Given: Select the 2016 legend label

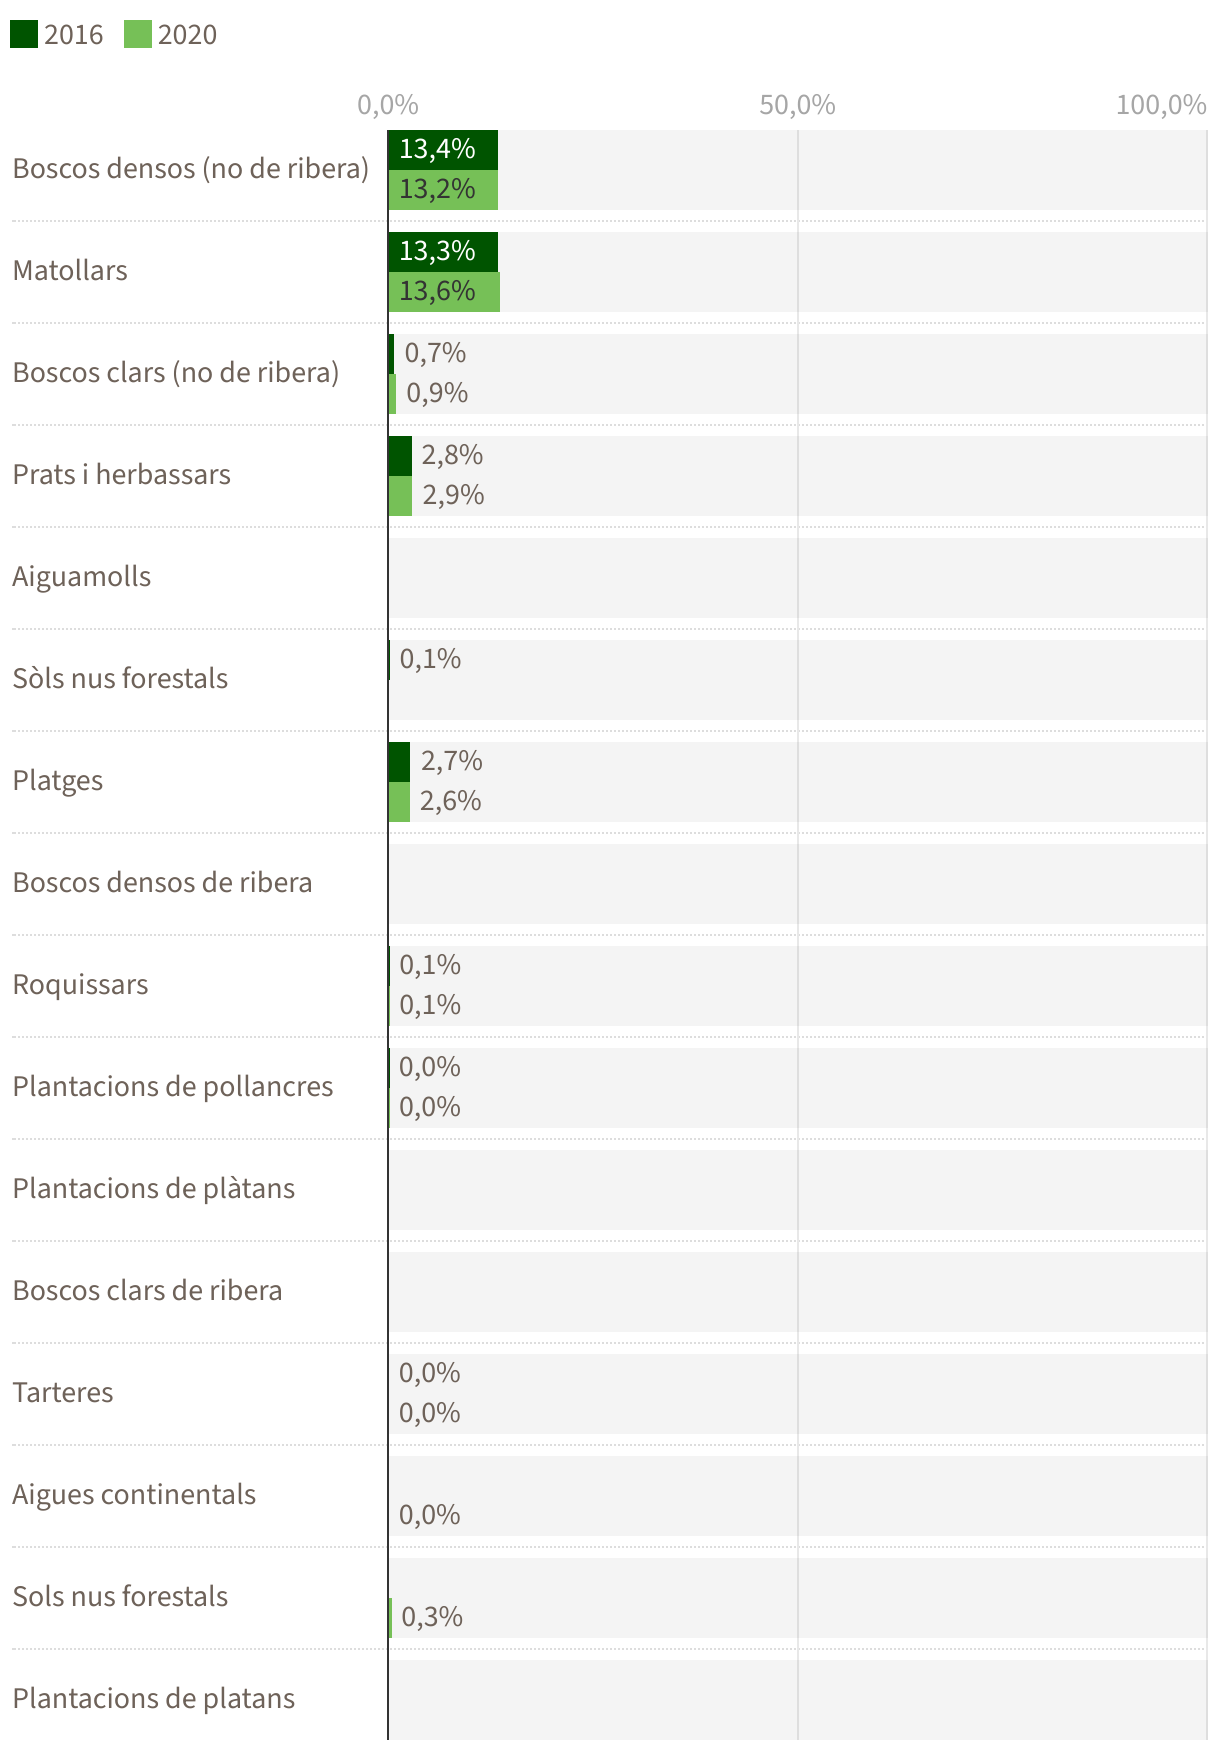Looking at the screenshot, I should [x=73, y=35].
